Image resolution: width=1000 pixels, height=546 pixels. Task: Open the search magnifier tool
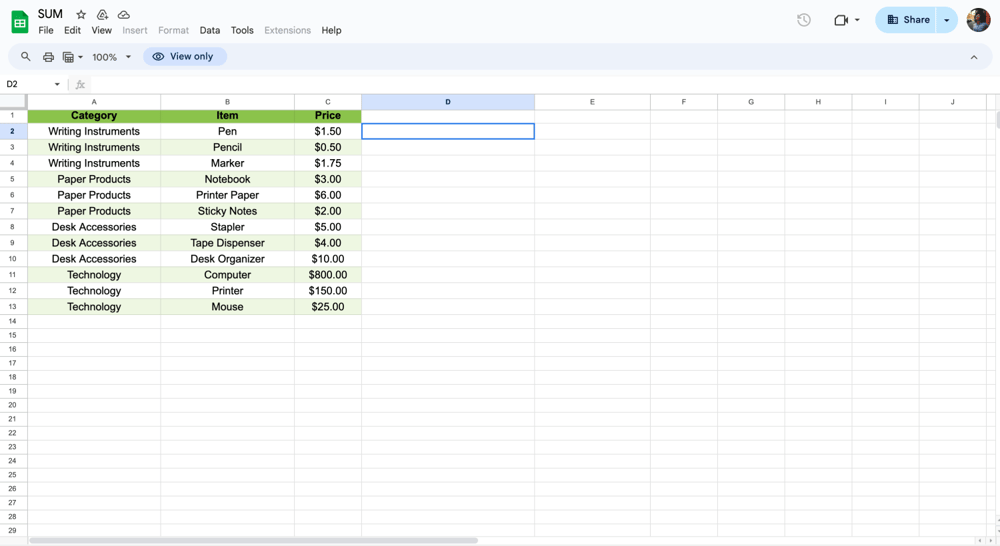coord(26,57)
